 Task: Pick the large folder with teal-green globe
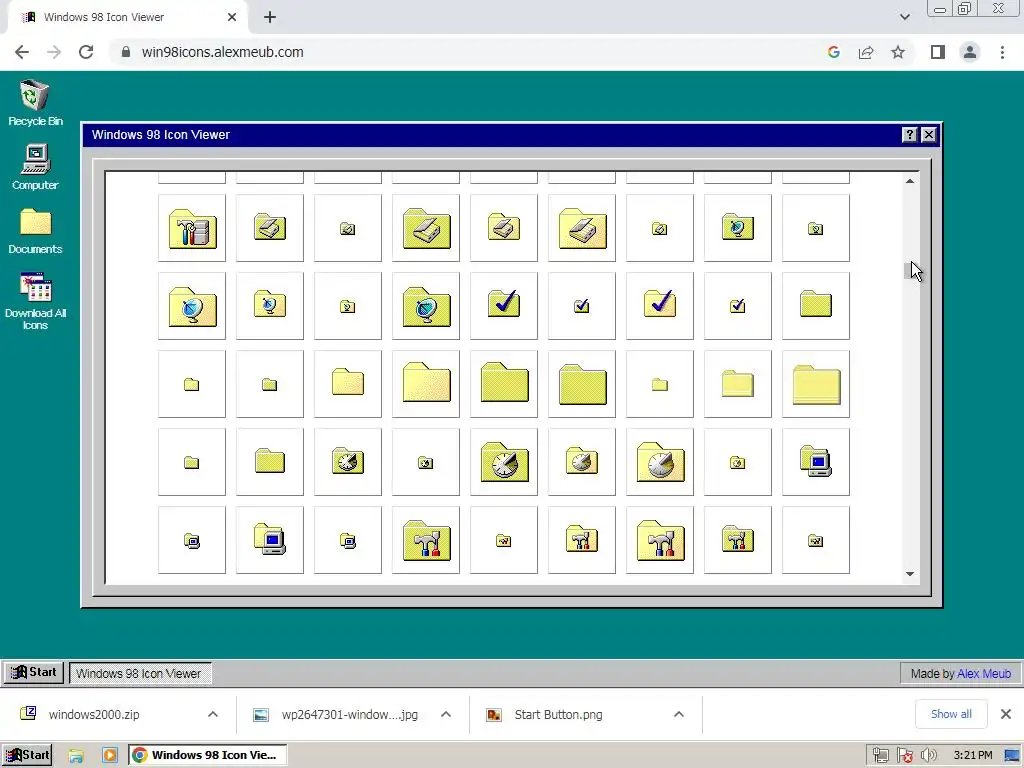coord(426,306)
